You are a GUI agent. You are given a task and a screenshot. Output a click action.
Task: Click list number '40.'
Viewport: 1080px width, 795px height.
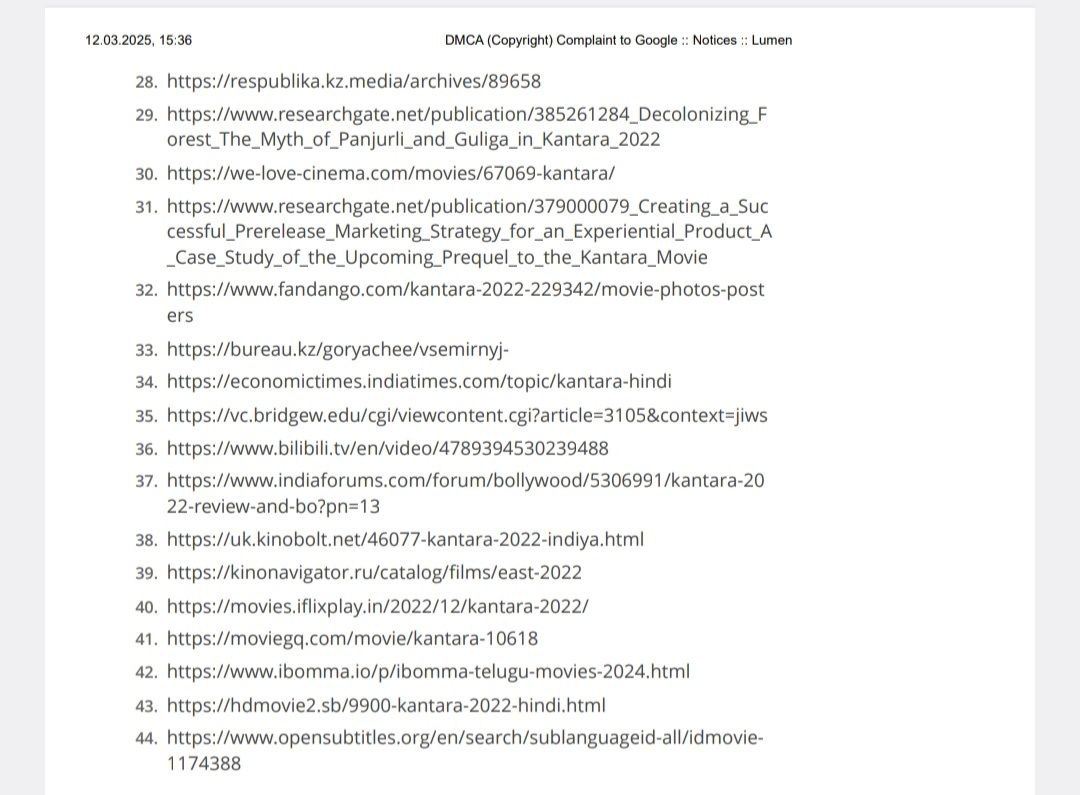point(147,608)
